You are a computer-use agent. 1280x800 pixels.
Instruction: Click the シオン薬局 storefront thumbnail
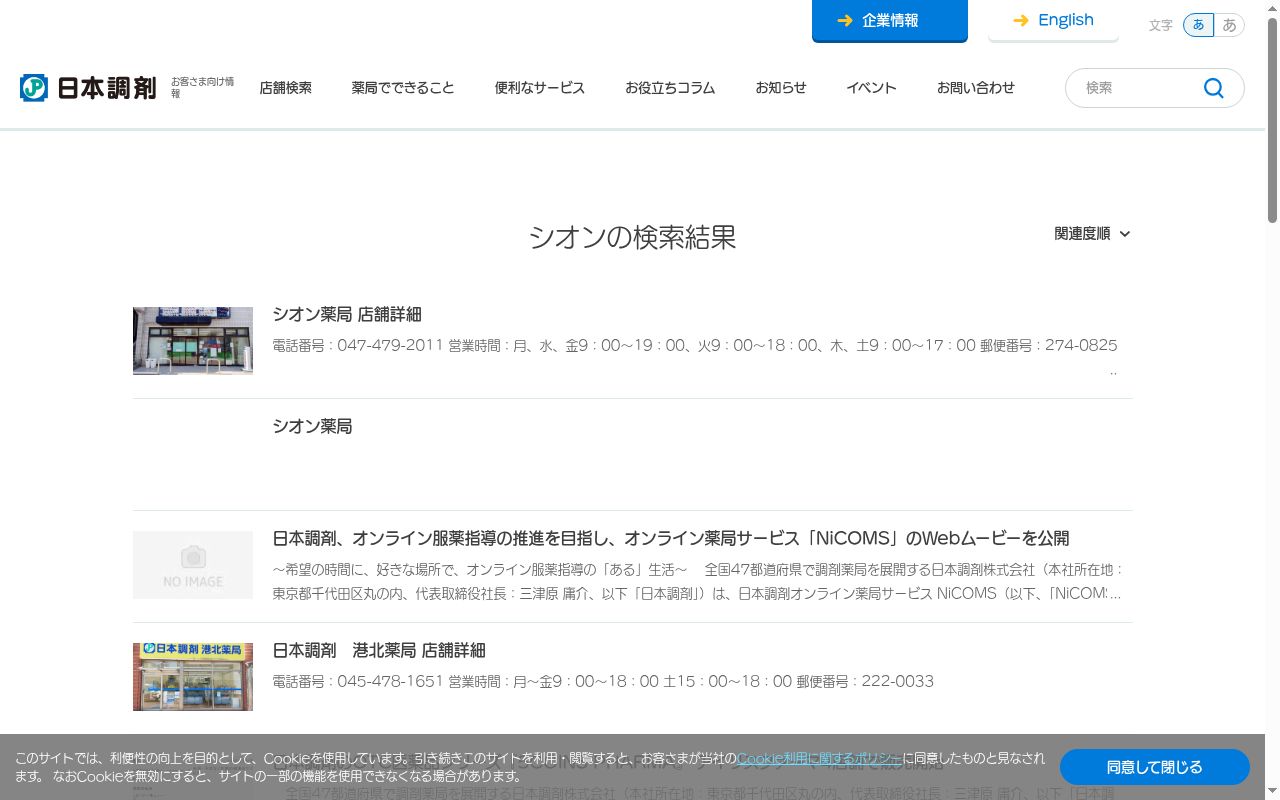pos(193,341)
